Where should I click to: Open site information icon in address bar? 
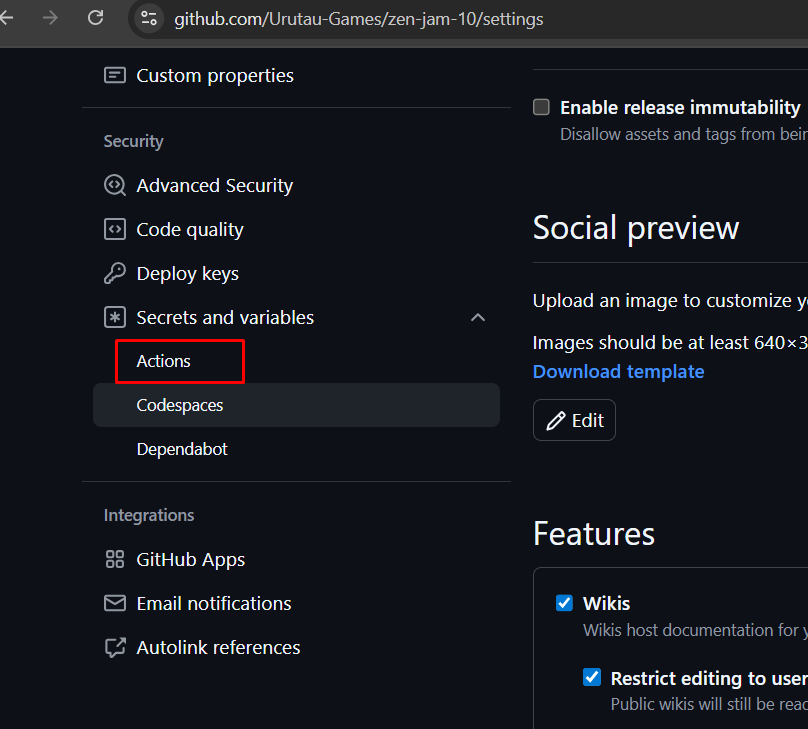coord(149,18)
